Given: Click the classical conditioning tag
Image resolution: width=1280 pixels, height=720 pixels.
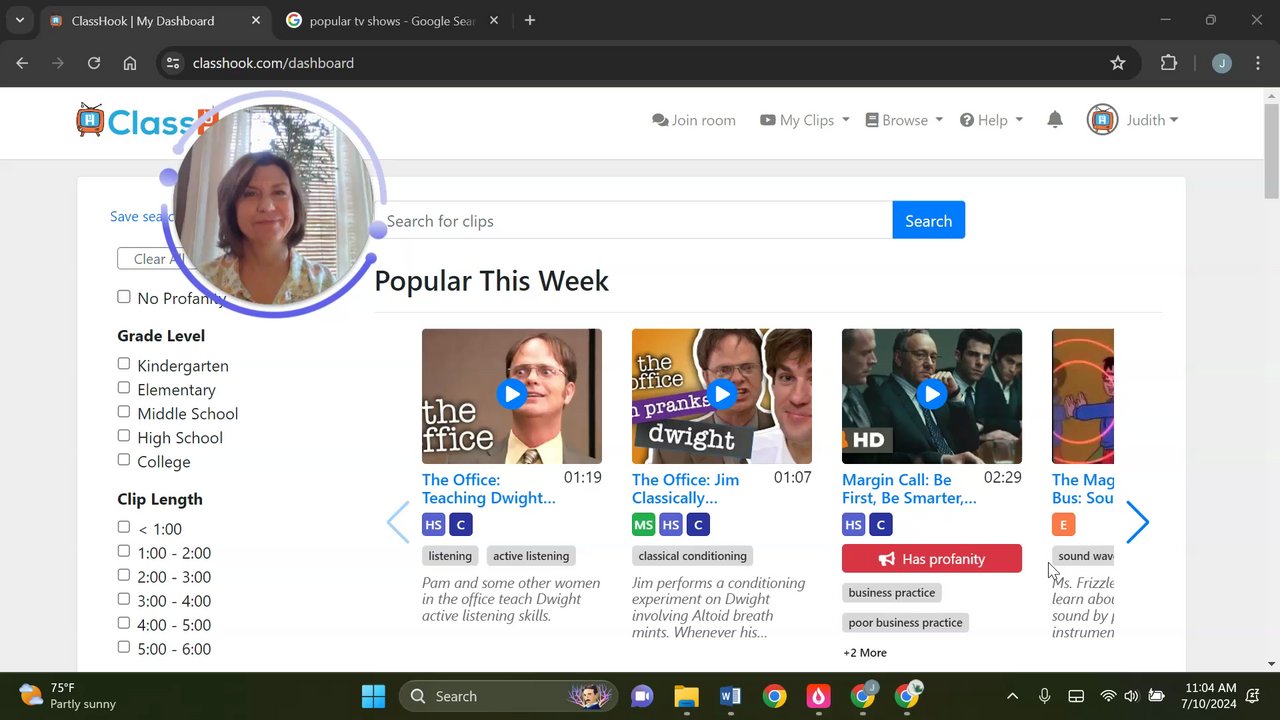Looking at the screenshot, I should (692, 556).
